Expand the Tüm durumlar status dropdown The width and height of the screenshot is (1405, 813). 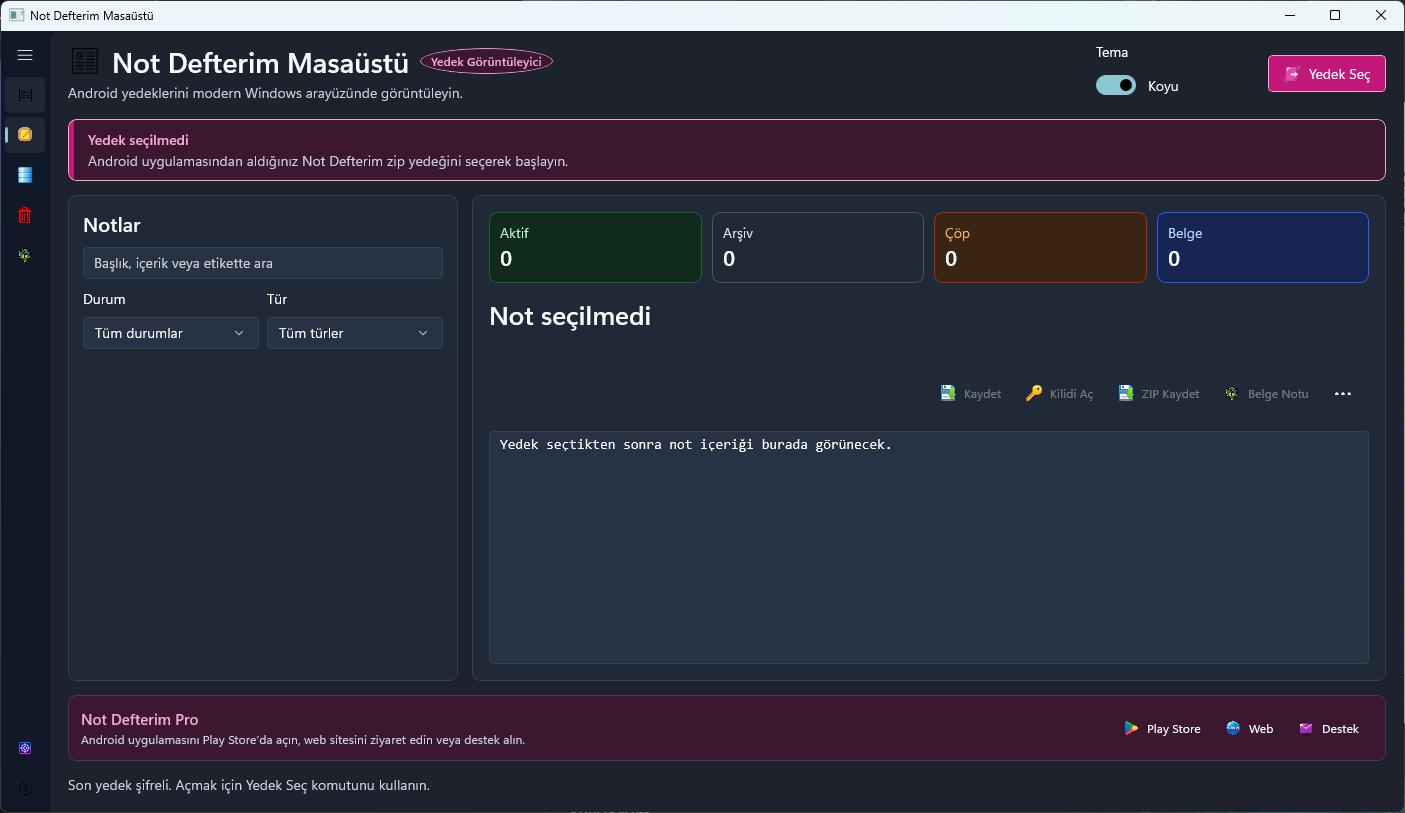[x=171, y=333]
